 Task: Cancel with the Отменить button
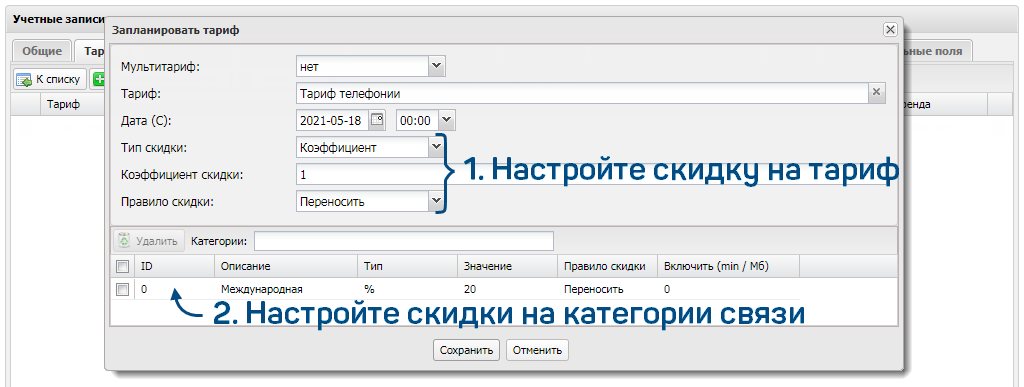[x=537, y=350]
